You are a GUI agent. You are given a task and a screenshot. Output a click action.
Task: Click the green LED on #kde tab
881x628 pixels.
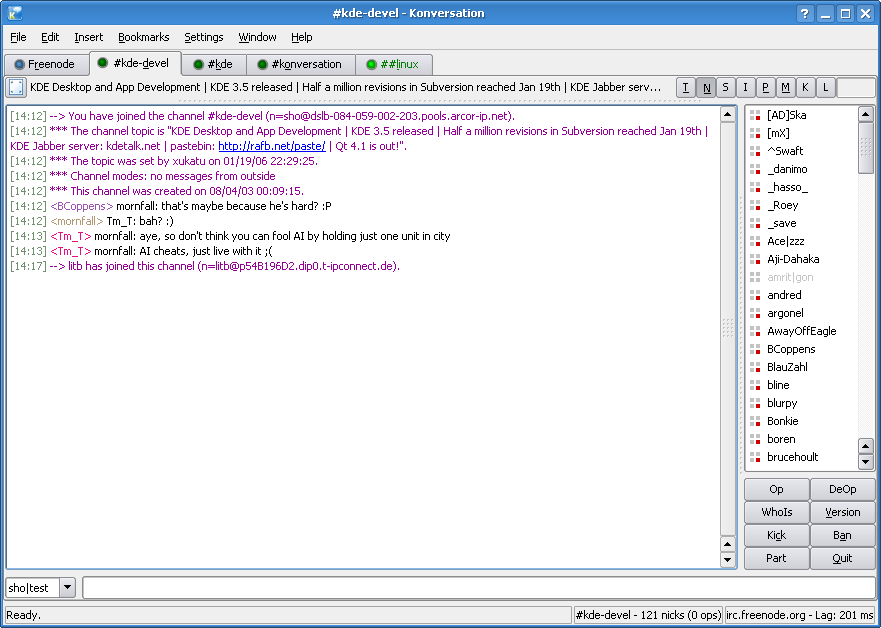tap(198, 64)
